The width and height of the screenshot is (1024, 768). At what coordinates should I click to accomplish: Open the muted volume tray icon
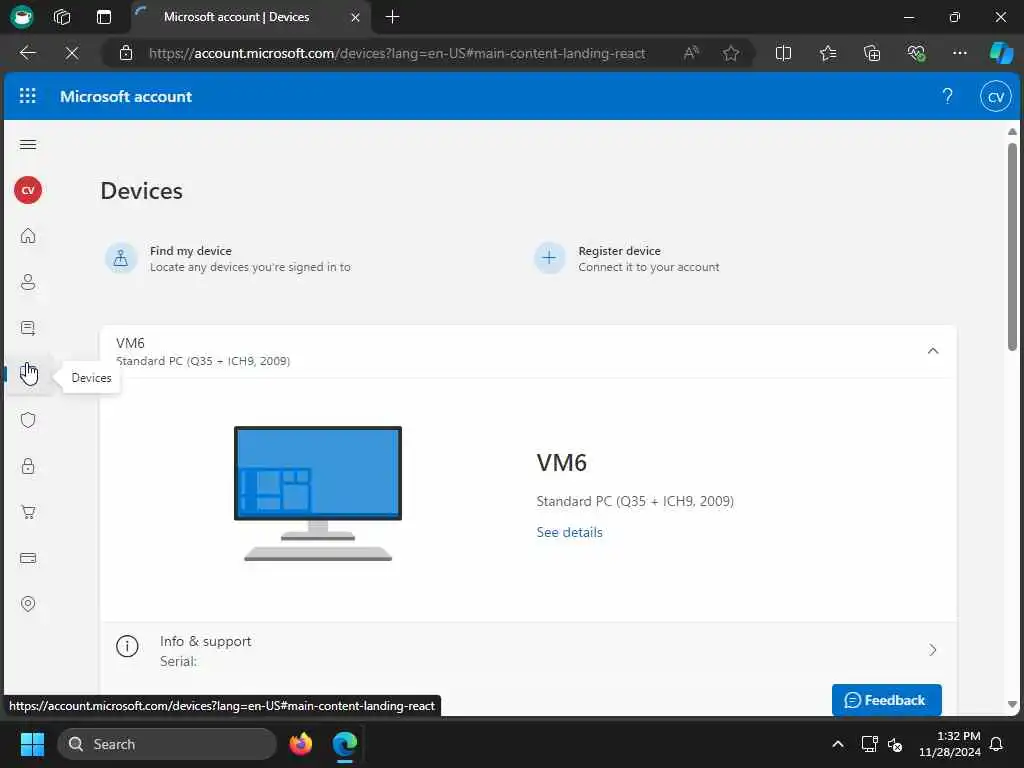click(895, 744)
